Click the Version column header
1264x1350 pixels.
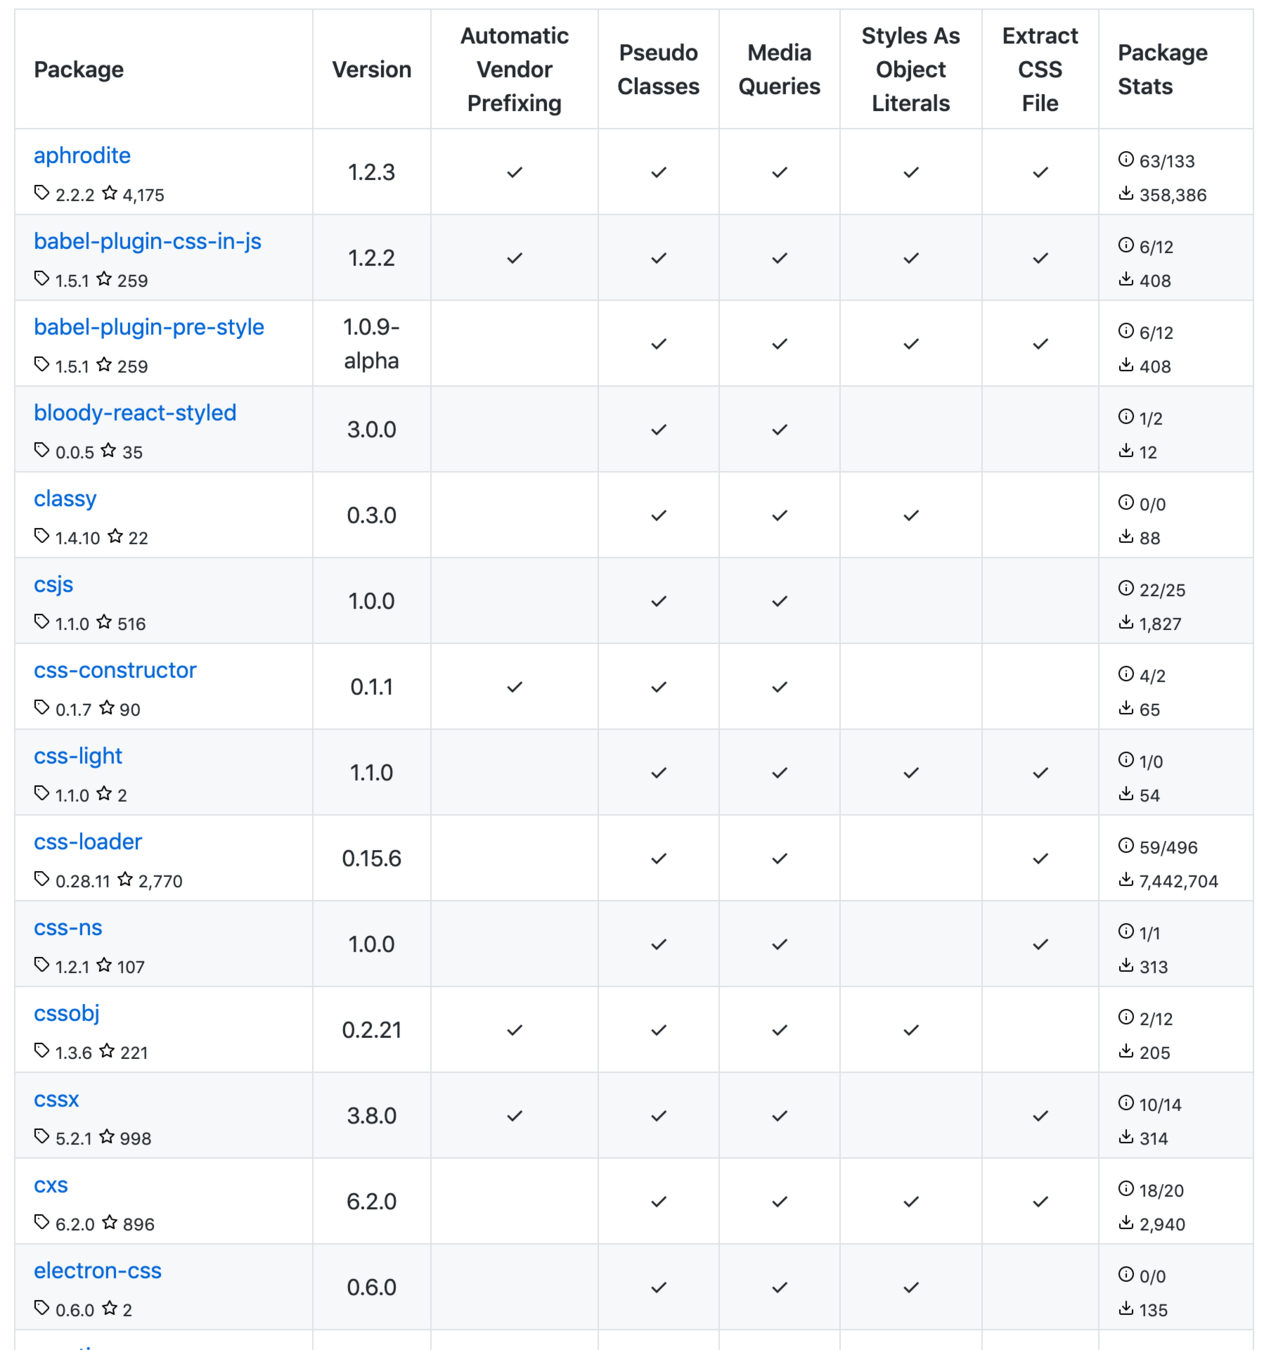[x=372, y=69]
